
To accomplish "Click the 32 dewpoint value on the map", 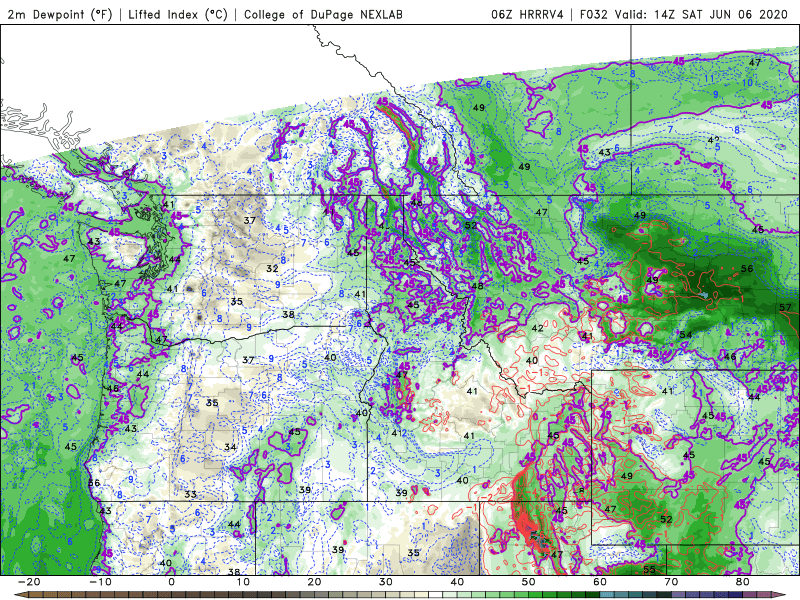I will tap(272, 268).
